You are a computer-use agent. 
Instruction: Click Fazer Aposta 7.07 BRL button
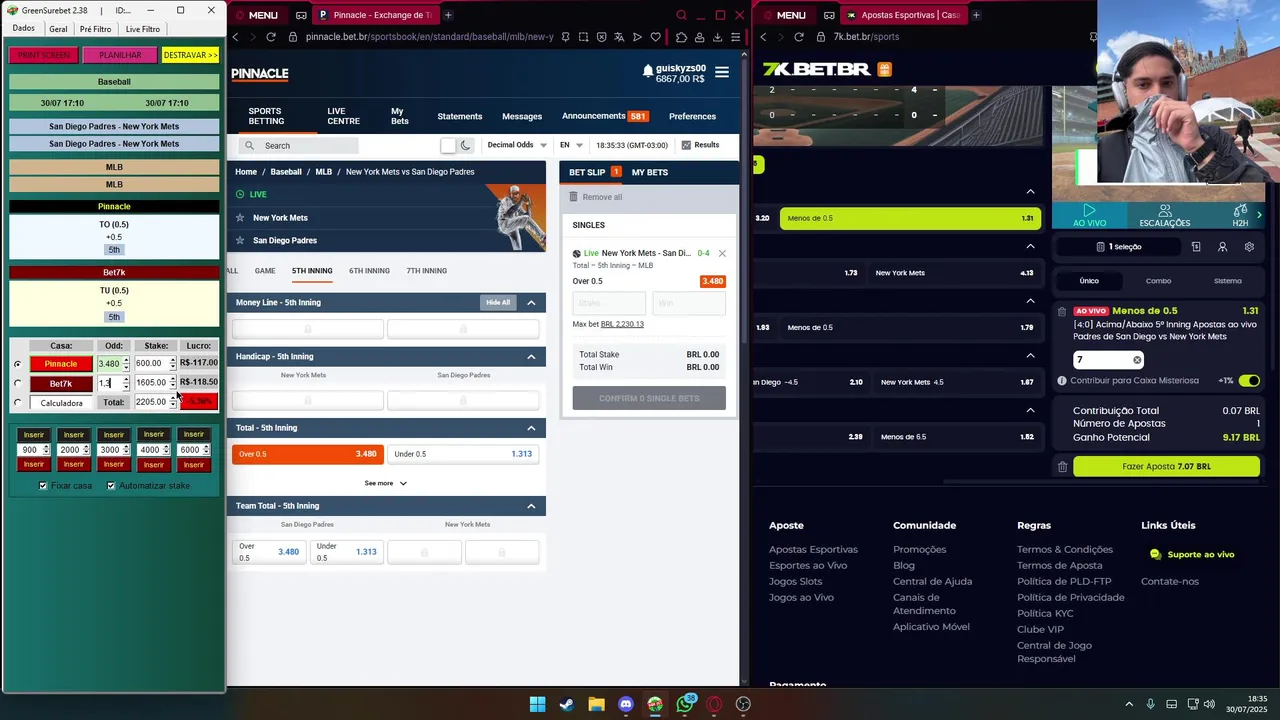1166,466
